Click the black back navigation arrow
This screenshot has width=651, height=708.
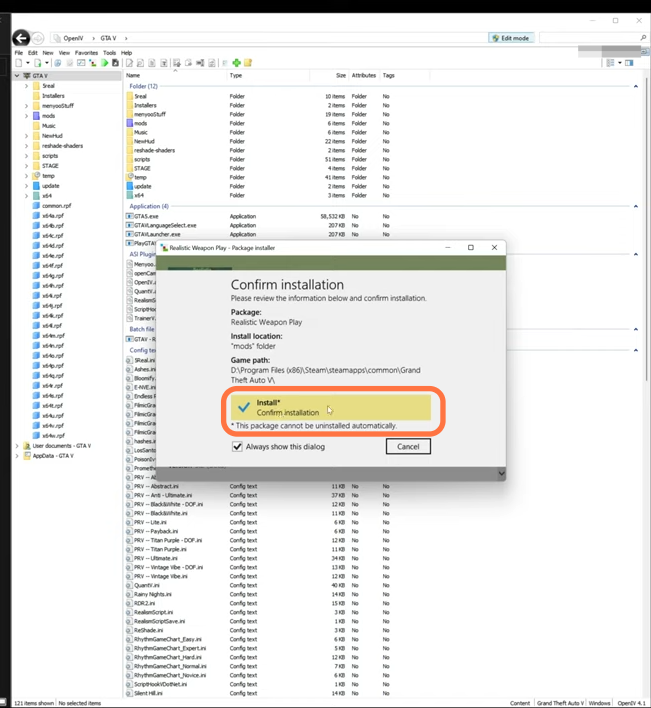(21, 38)
